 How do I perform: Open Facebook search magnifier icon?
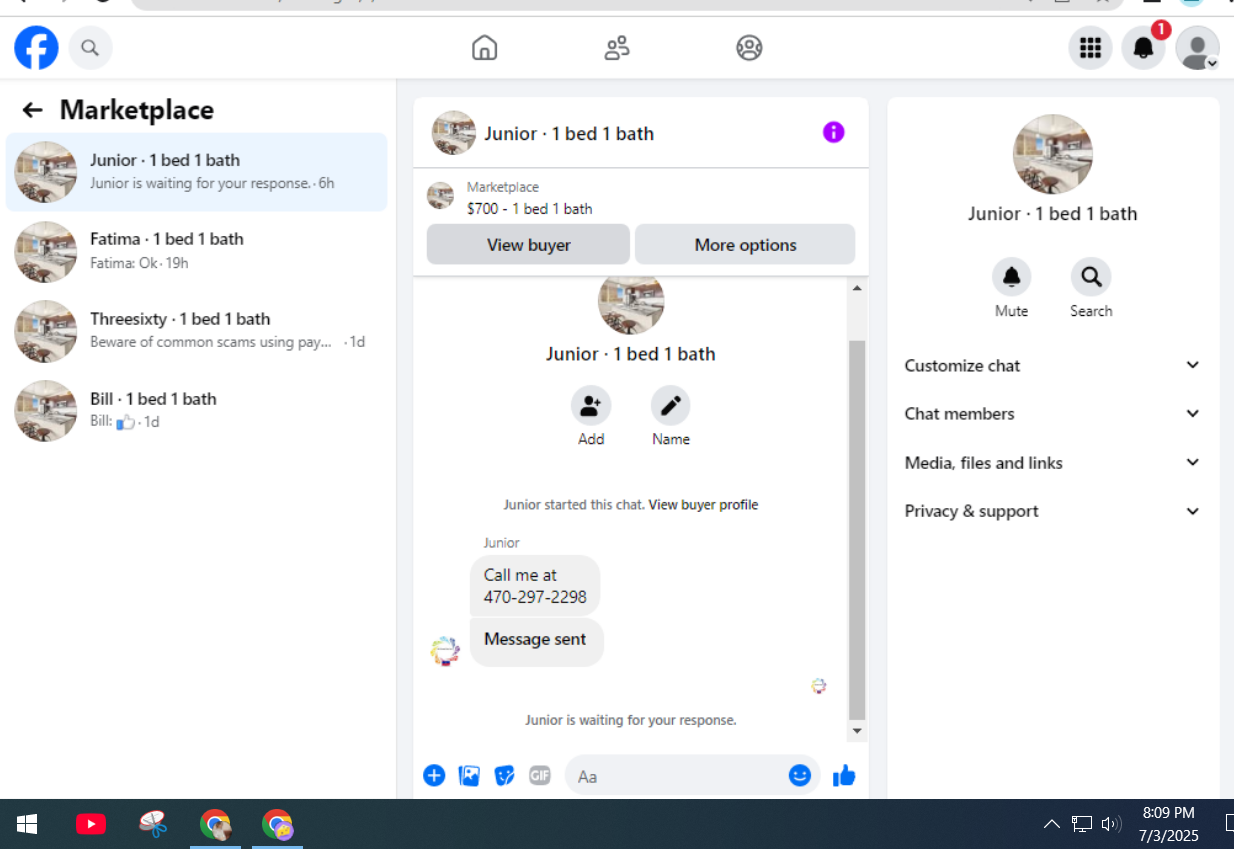pos(90,48)
